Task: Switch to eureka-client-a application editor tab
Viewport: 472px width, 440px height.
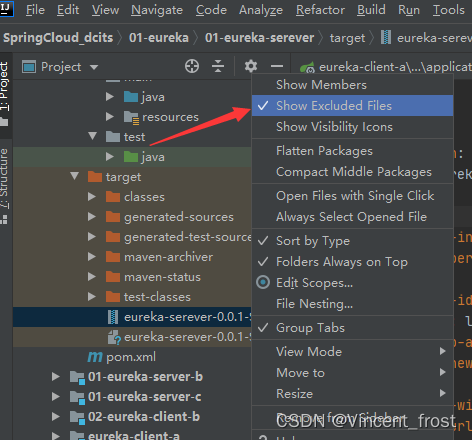Action: click(386, 67)
